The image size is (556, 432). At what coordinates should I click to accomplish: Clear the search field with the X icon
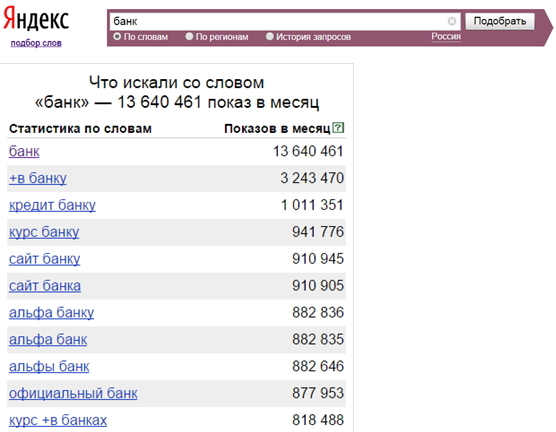[452, 21]
